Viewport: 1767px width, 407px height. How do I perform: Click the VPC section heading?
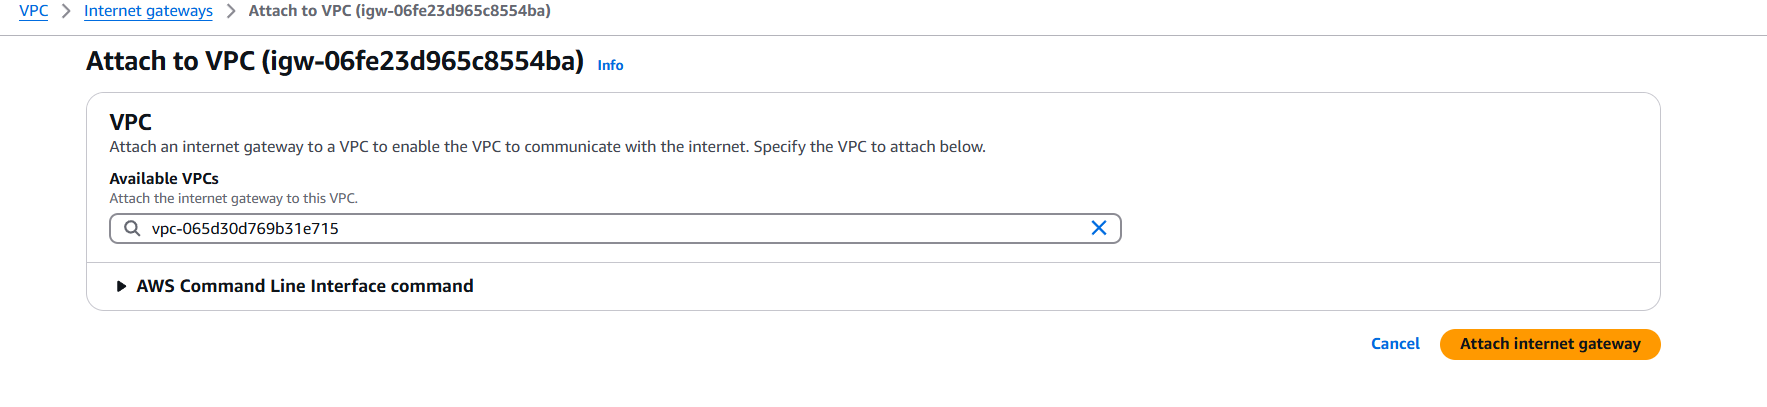pyautogui.click(x=130, y=122)
